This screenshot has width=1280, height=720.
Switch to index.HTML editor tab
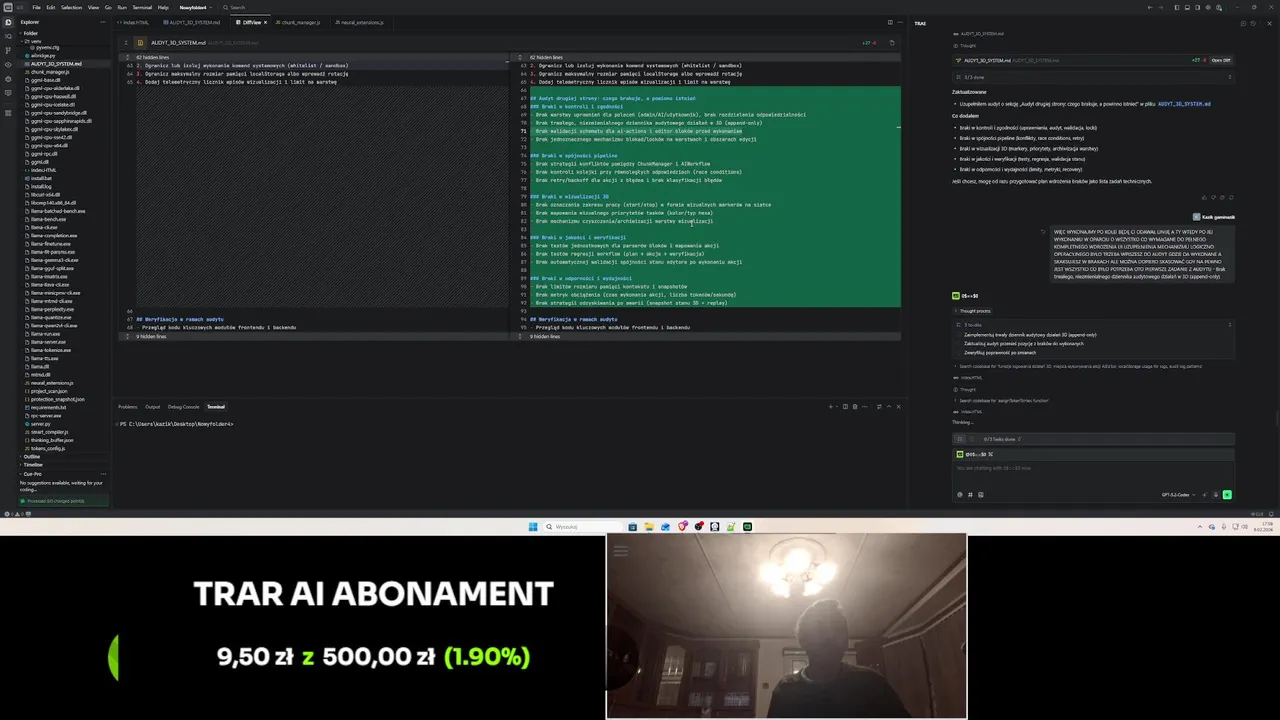(134, 22)
